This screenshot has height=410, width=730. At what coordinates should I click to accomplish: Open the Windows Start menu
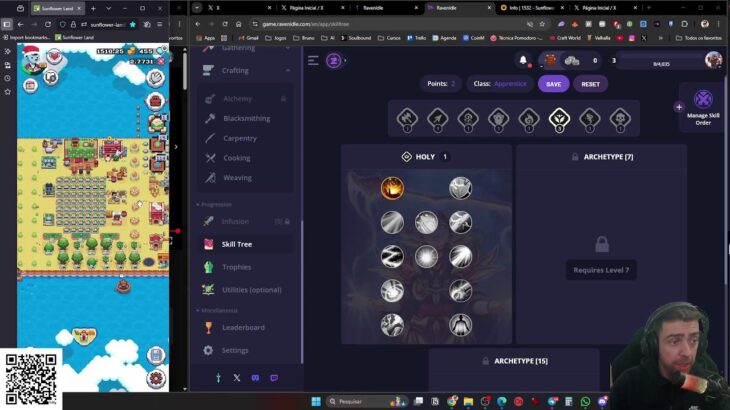pos(316,401)
